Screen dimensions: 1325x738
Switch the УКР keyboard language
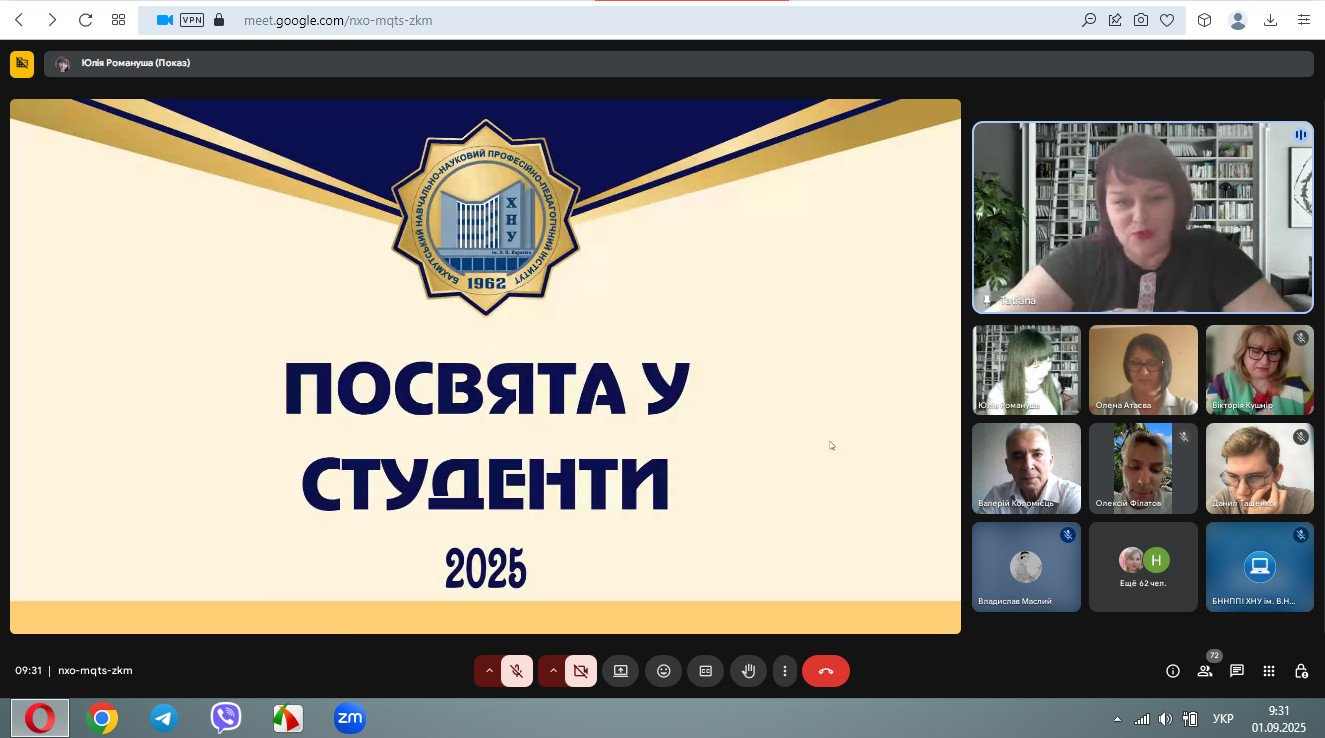click(x=1222, y=719)
